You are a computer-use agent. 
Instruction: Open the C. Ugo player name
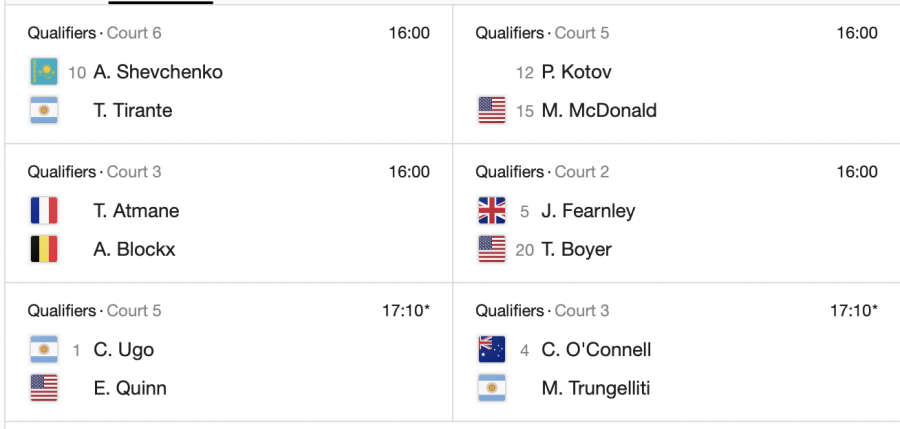[x=123, y=350]
